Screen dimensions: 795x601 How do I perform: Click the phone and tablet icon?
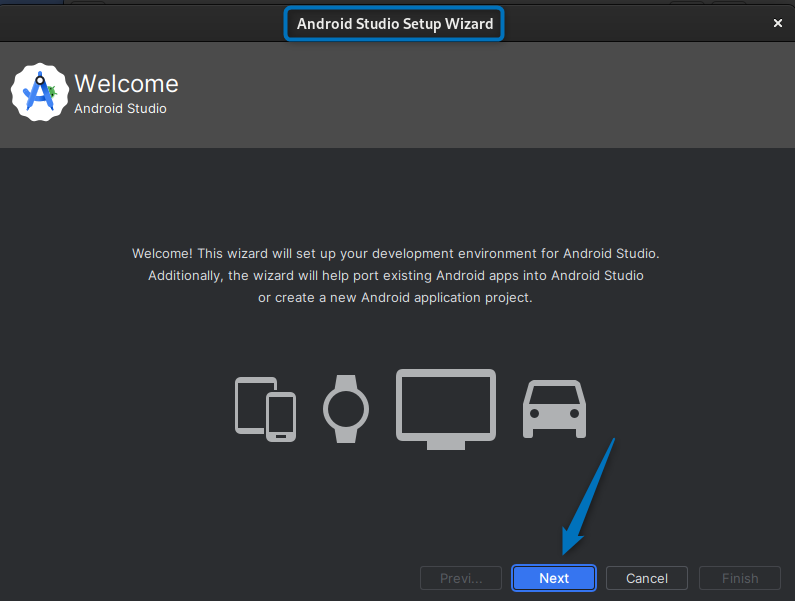coord(265,409)
